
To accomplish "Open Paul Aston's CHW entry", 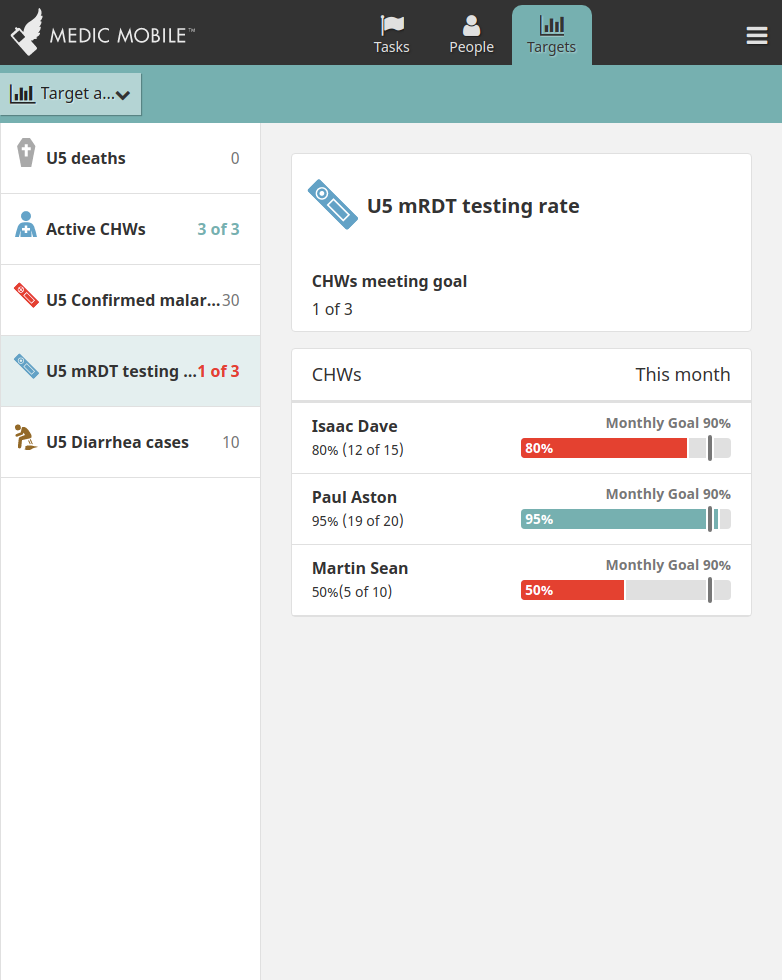I will point(521,509).
